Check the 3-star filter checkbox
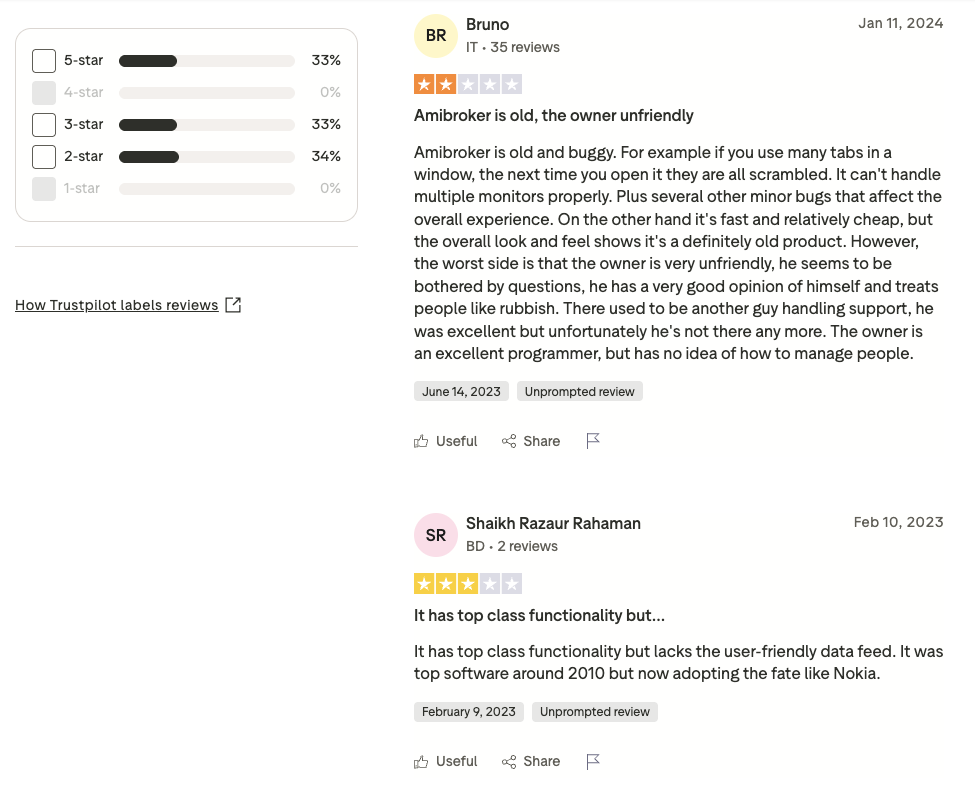The width and height of the screenshot is (975, 792). tap(44, 124)
